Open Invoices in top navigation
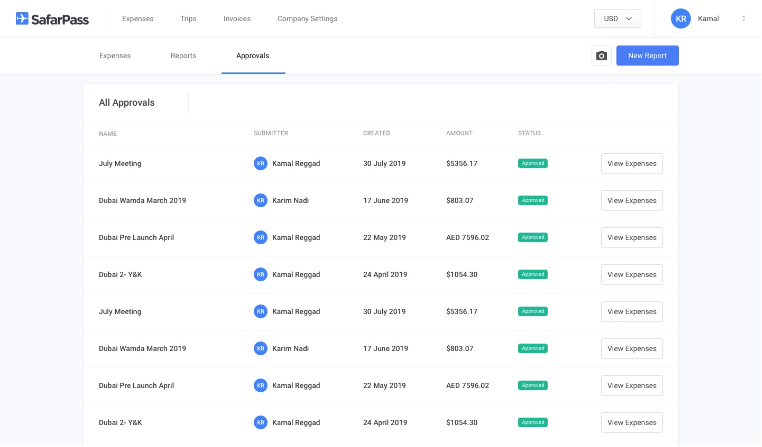The image size is (762, 447). coord(237,18)
